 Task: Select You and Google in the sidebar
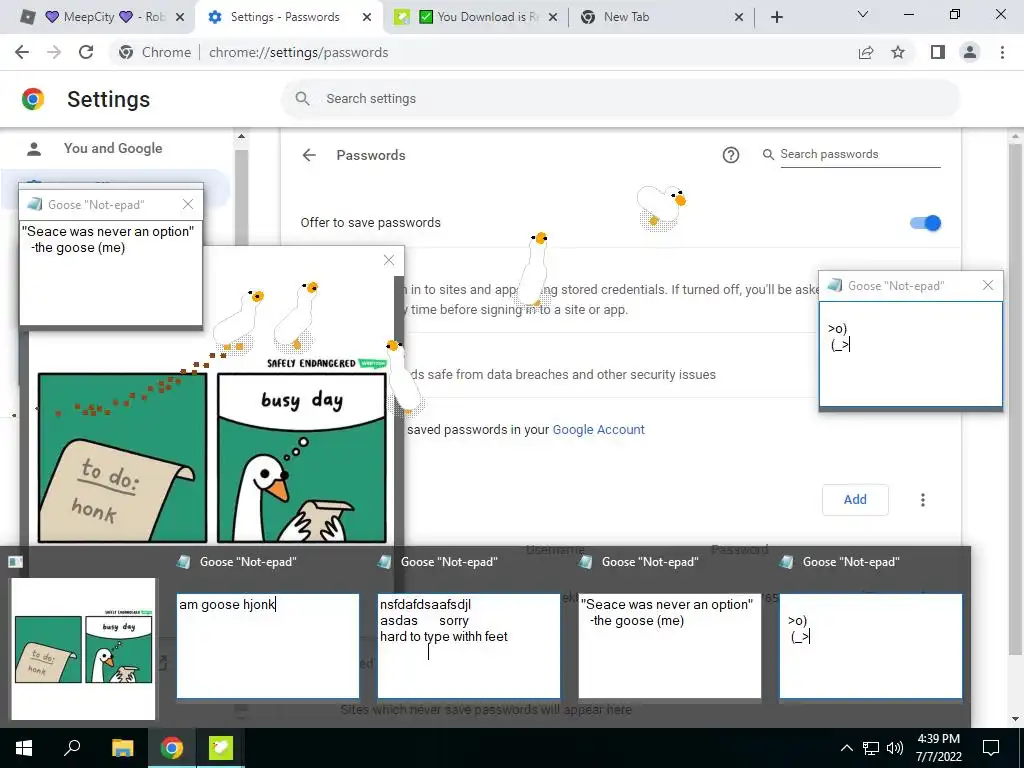pyautogui.click(x=113, y=148)
